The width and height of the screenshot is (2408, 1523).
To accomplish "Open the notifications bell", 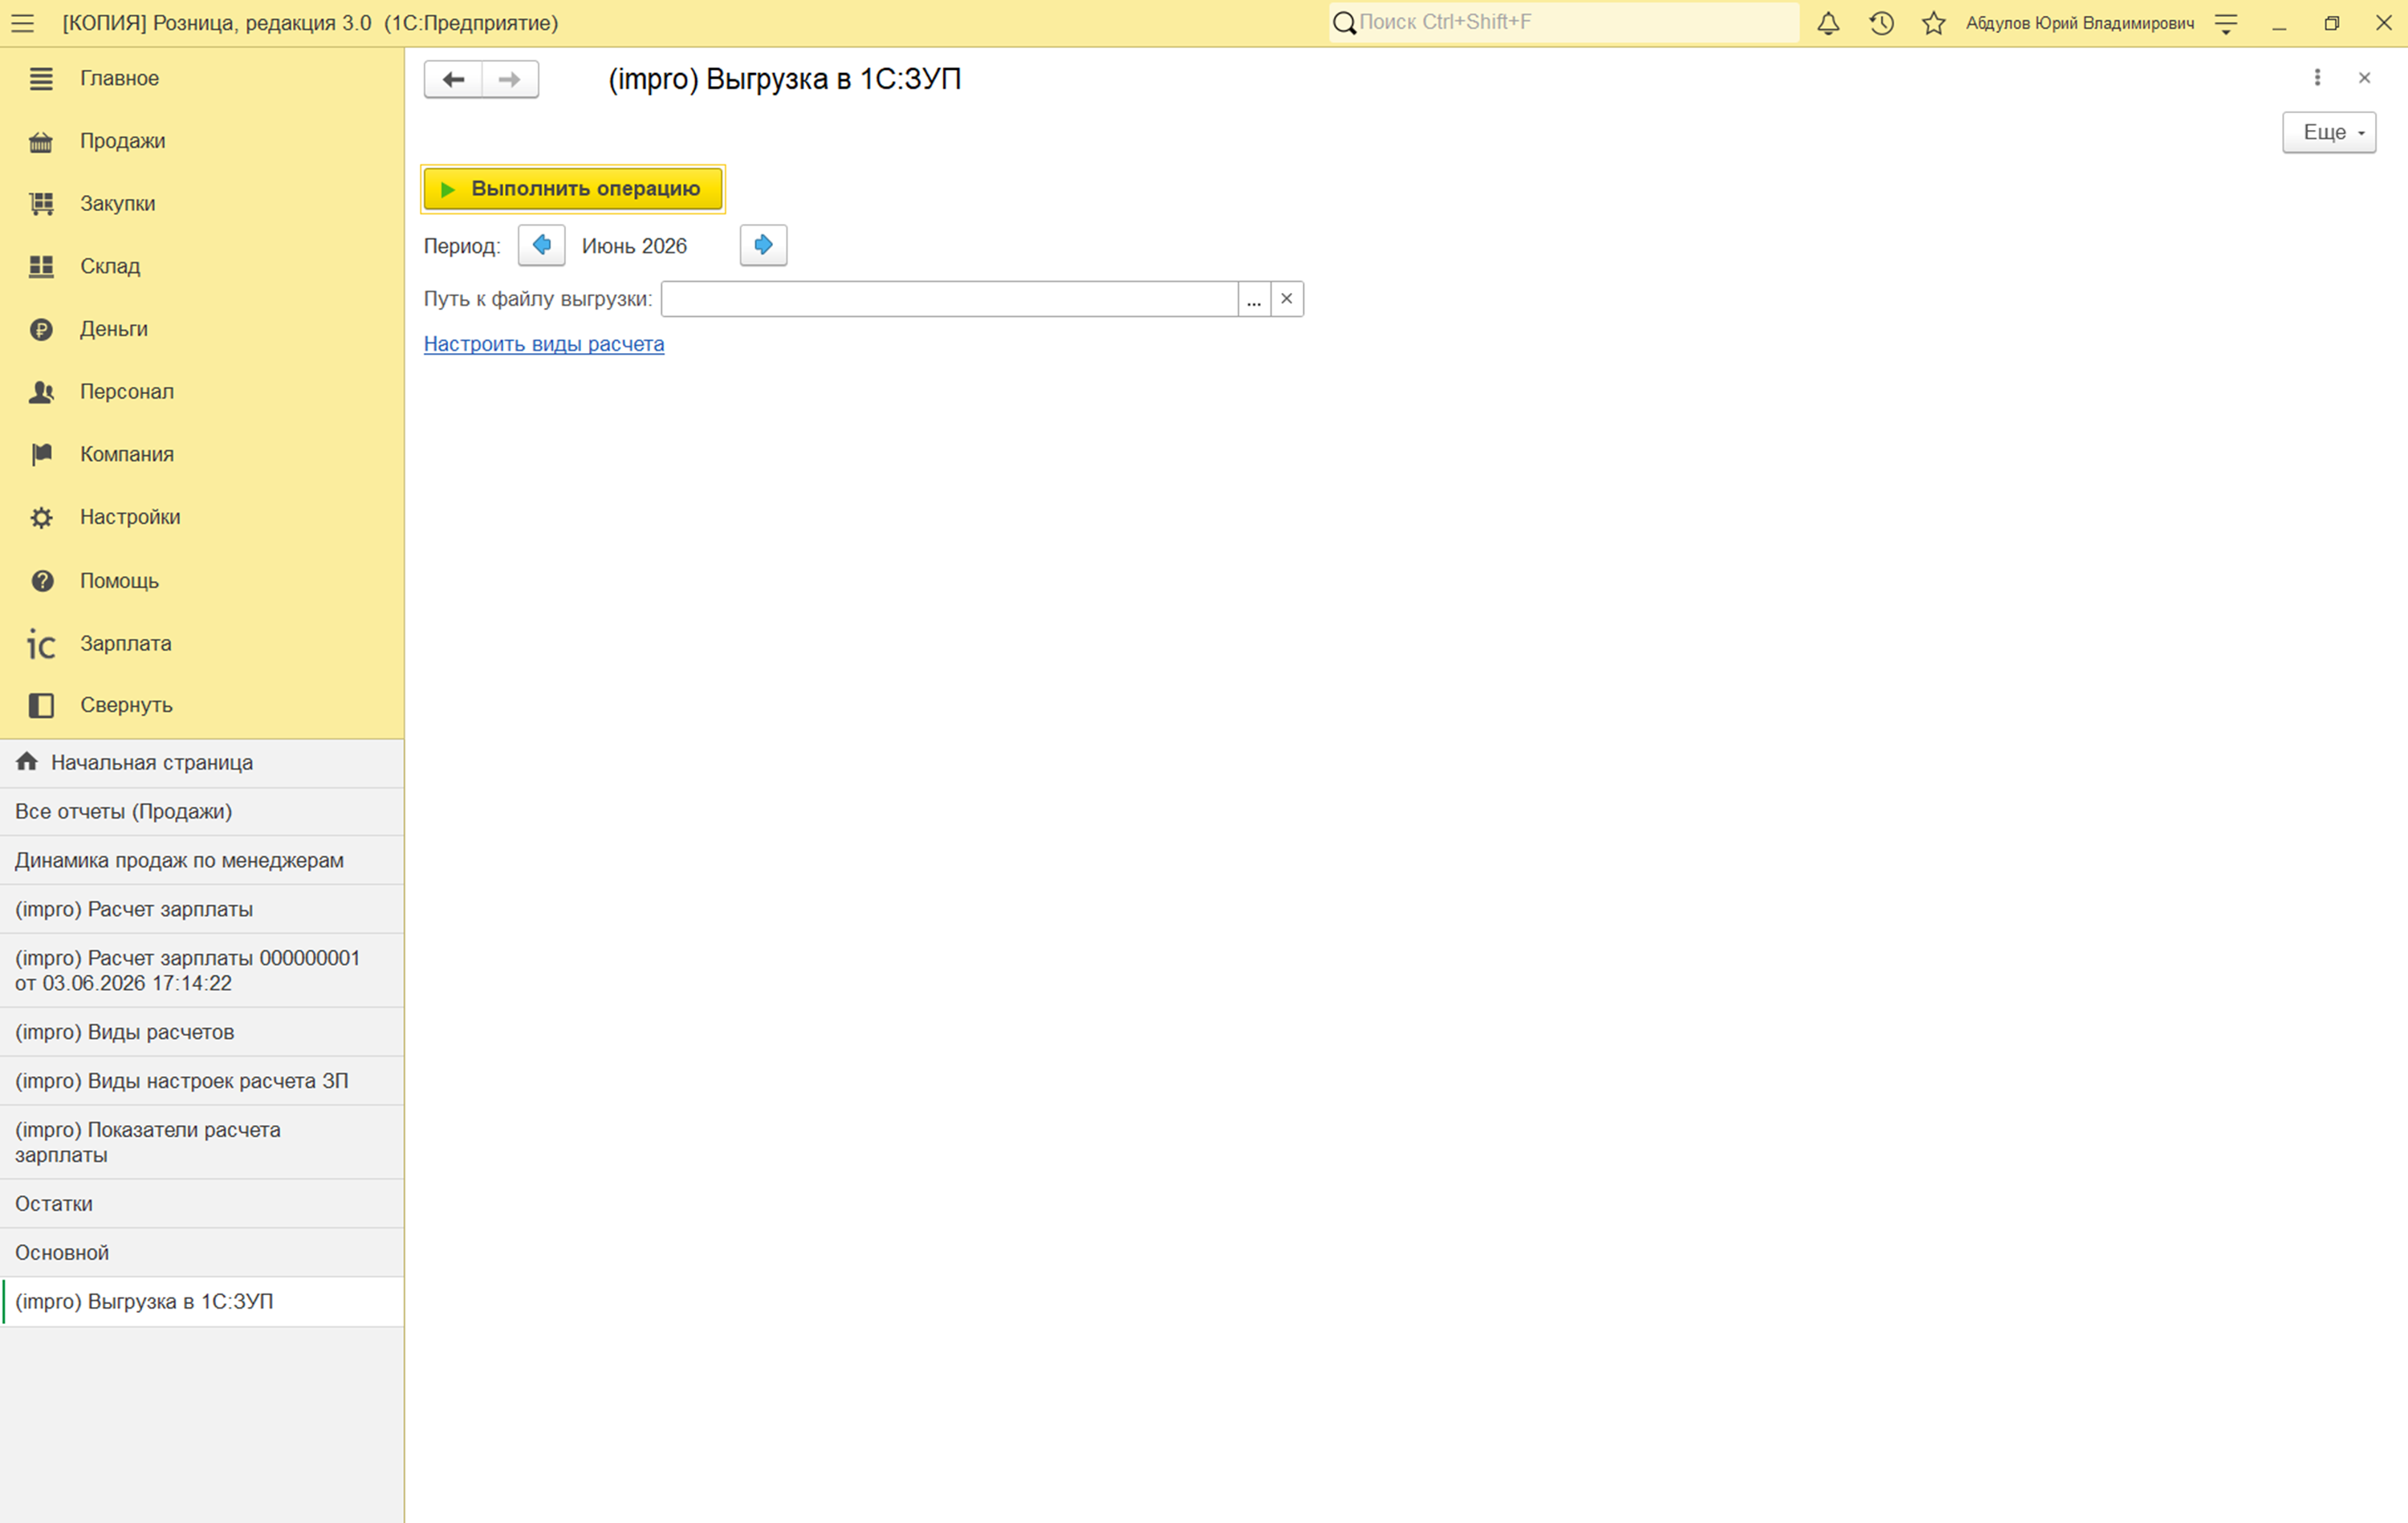I will tap(1828, 23).
